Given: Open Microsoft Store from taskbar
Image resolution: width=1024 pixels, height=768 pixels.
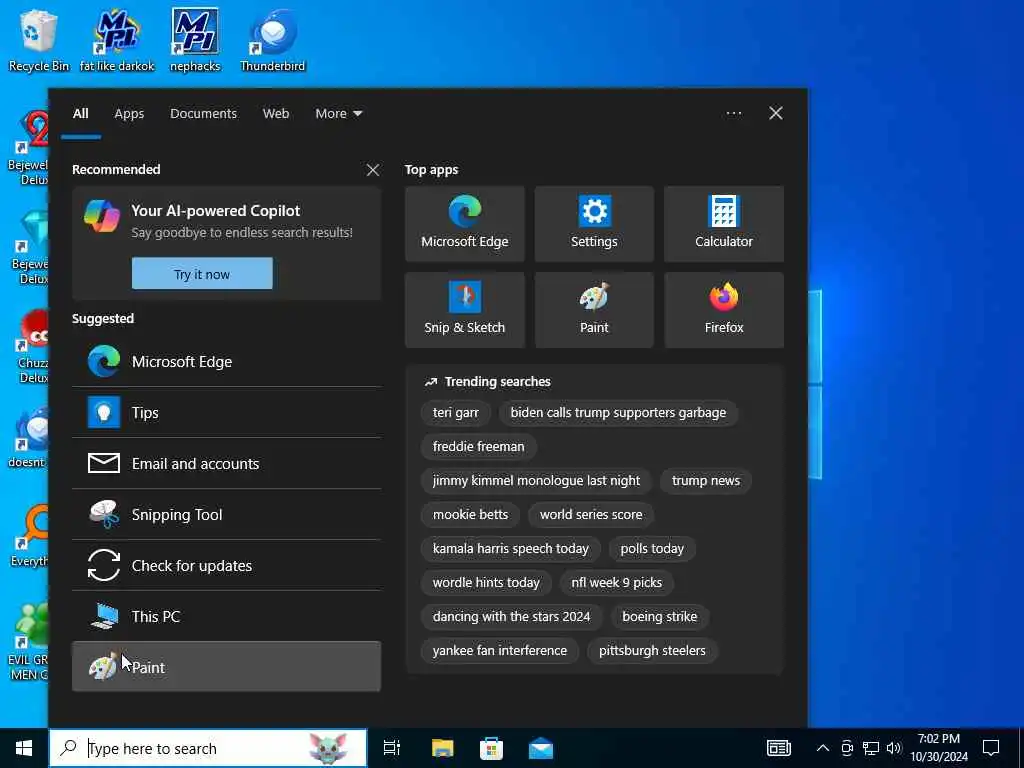Looking at the screenshot, I should click(491, 748).
